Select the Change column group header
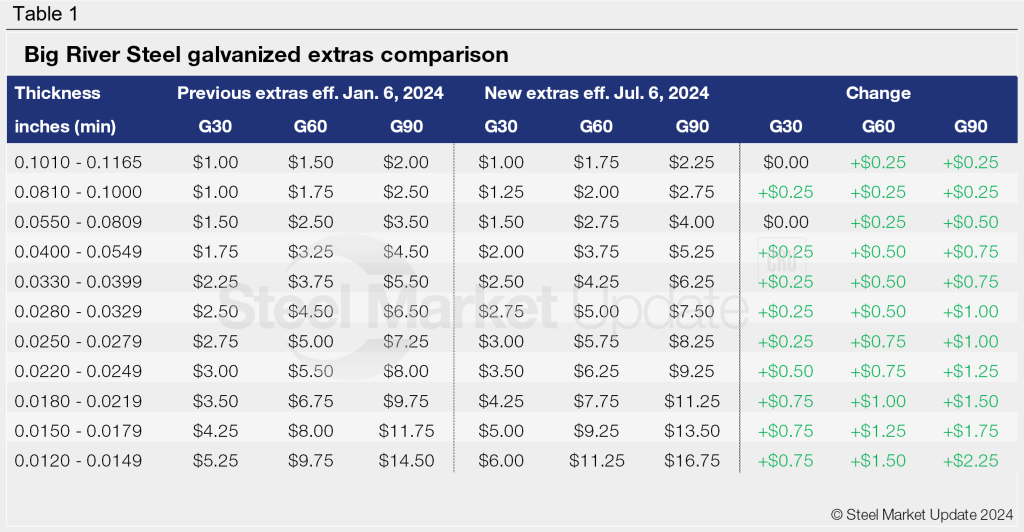 point(878,93)
